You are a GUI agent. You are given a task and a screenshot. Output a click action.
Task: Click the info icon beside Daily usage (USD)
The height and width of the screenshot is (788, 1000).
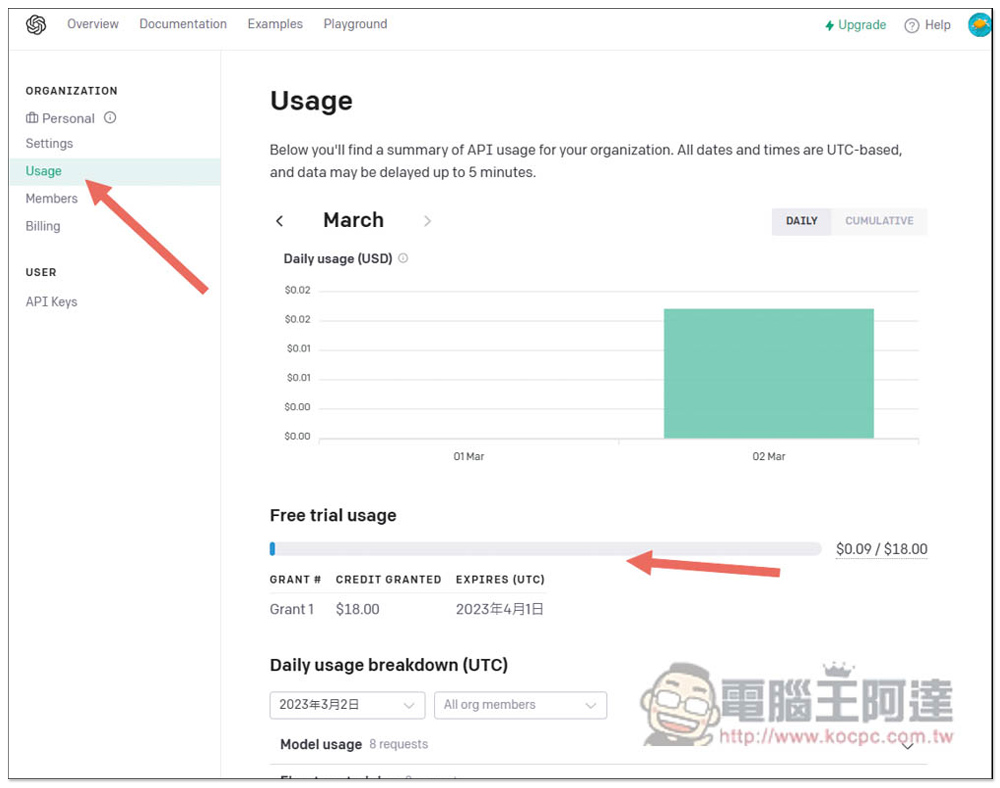403,258
